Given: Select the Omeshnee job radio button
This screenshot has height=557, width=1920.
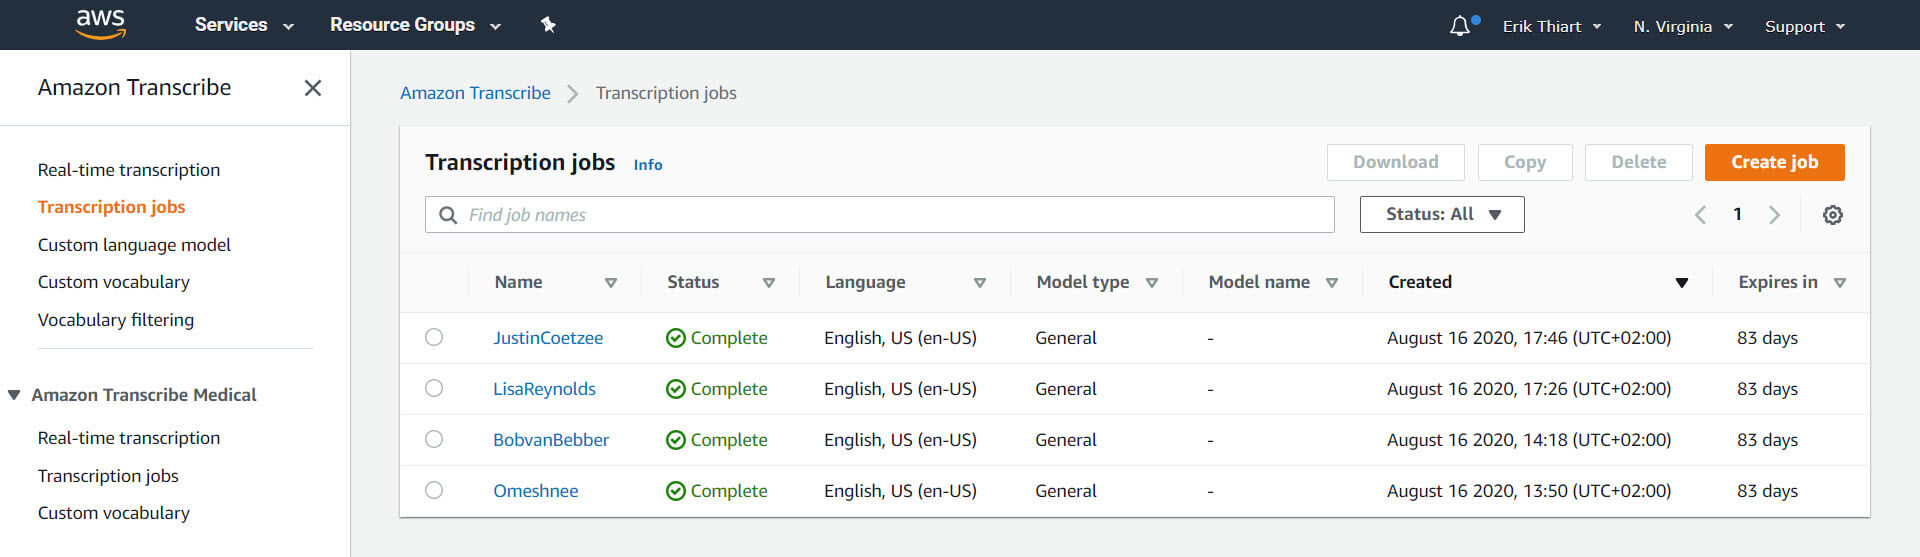Looking at the screenshot, I should pyautogui.click(x=434, y=490).
